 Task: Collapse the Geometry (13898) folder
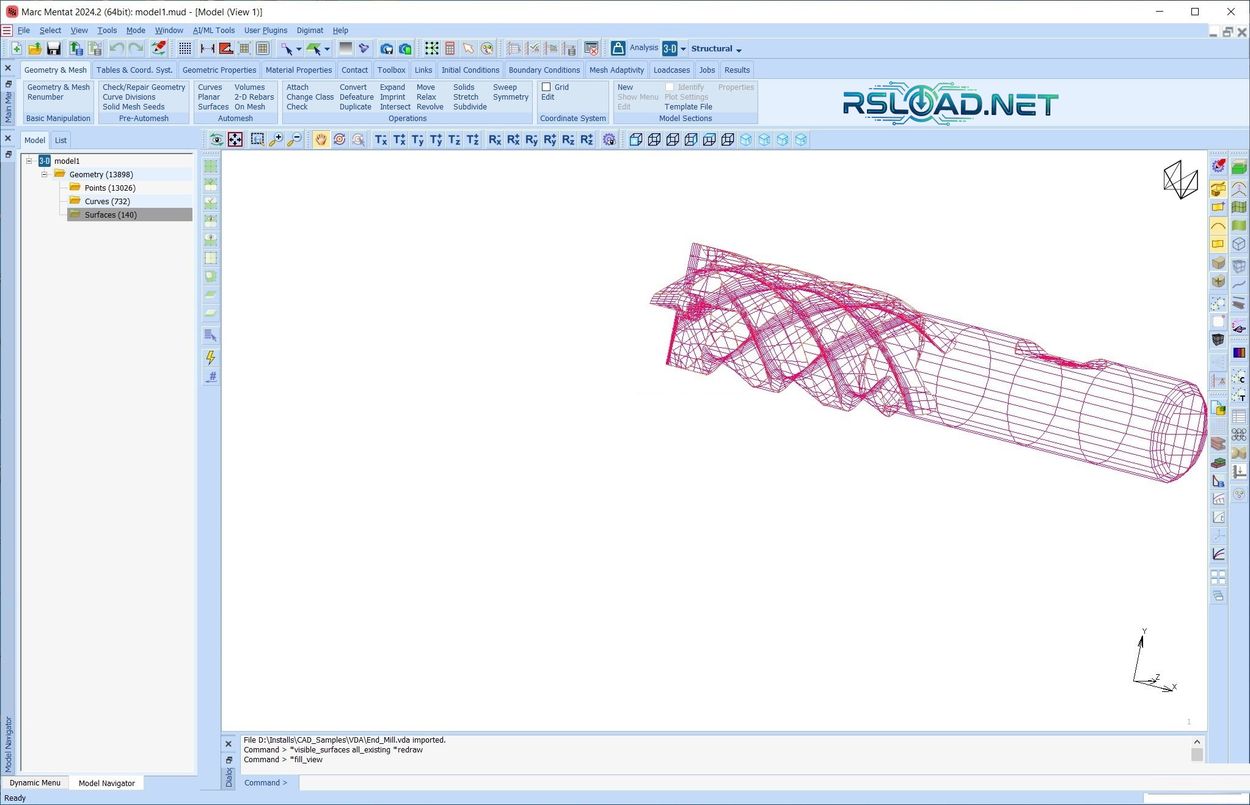(45, 175)
